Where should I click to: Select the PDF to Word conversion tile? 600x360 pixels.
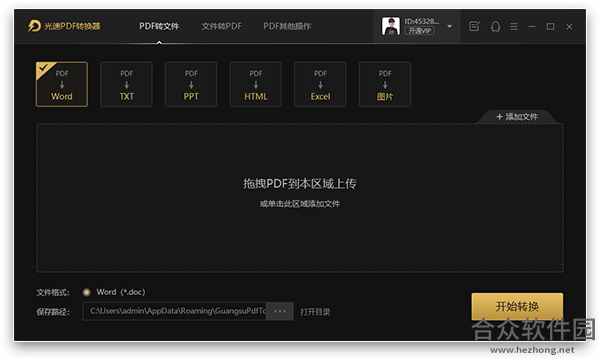[x=62, y=84]
